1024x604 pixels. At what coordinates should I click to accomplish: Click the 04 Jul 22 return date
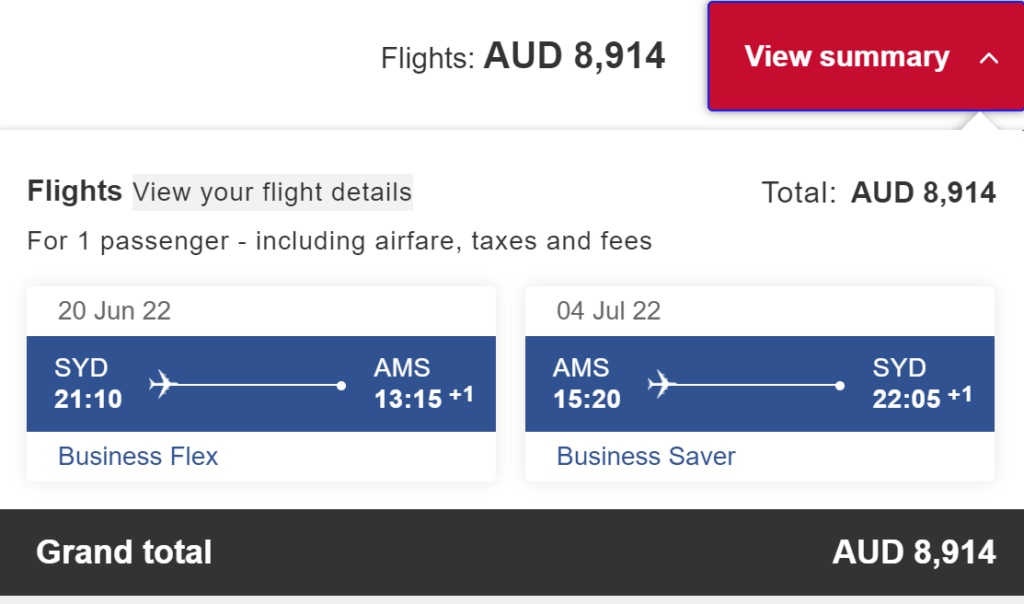tap(609, 311)
